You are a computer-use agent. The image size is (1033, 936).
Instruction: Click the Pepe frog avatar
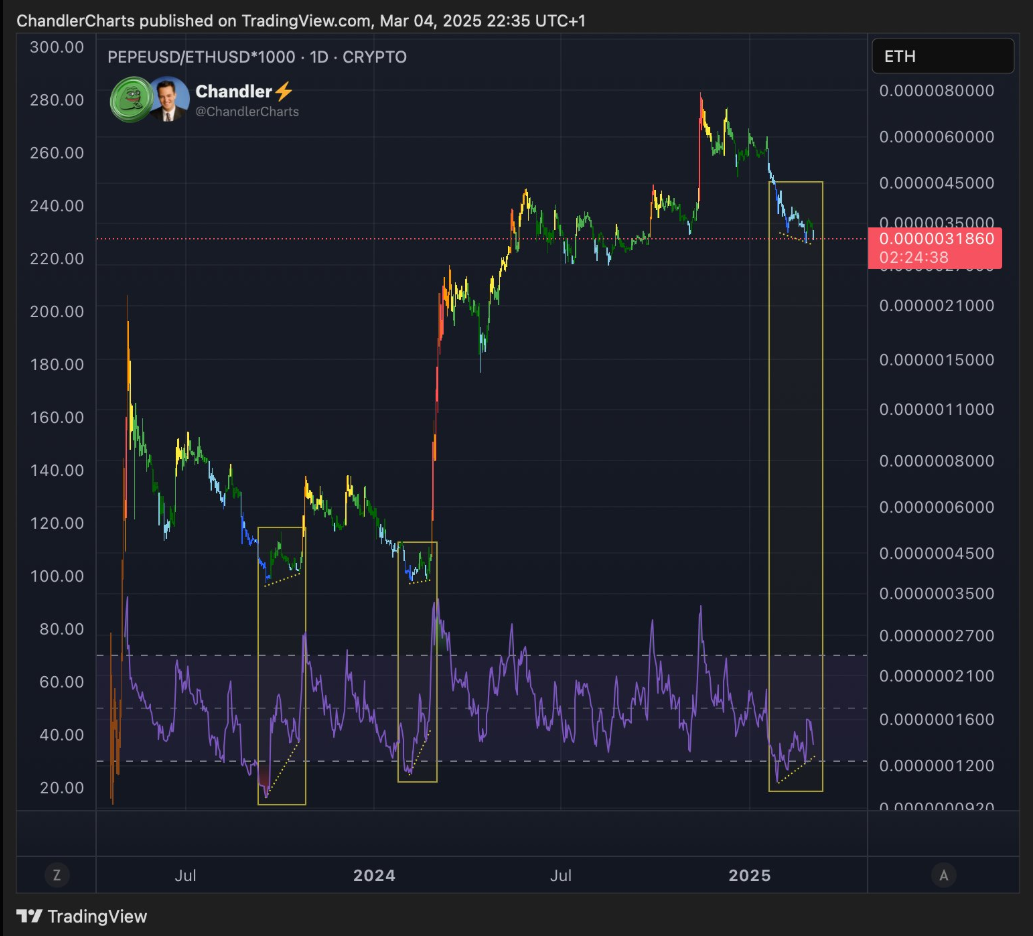click(x=127, y=99)
